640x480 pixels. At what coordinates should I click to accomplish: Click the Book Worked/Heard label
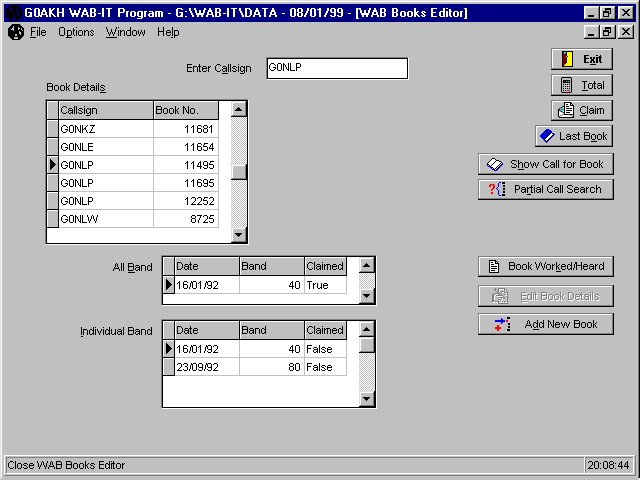tap(556, 266)
